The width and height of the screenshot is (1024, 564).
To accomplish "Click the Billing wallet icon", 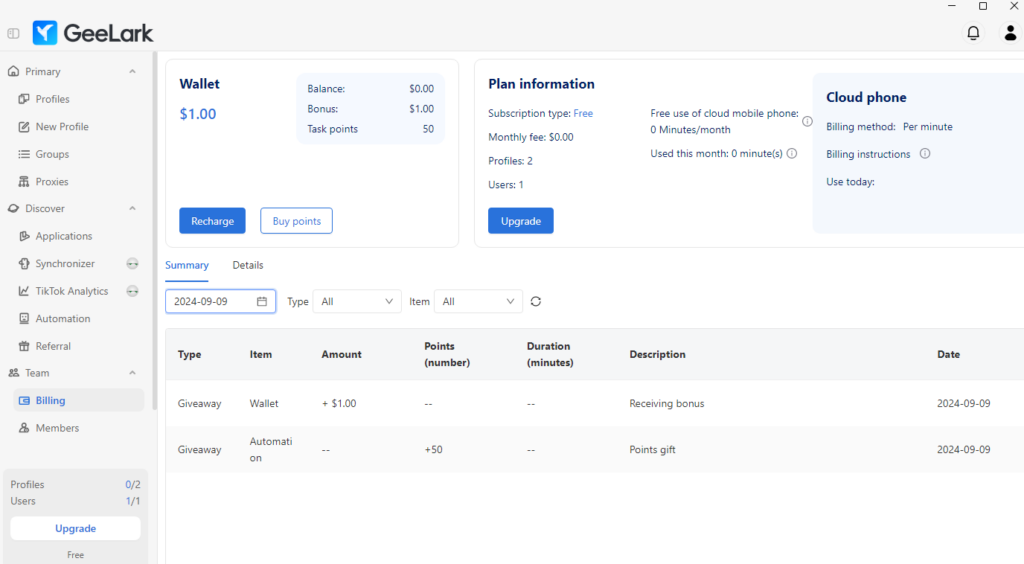I will coord(24,400).
